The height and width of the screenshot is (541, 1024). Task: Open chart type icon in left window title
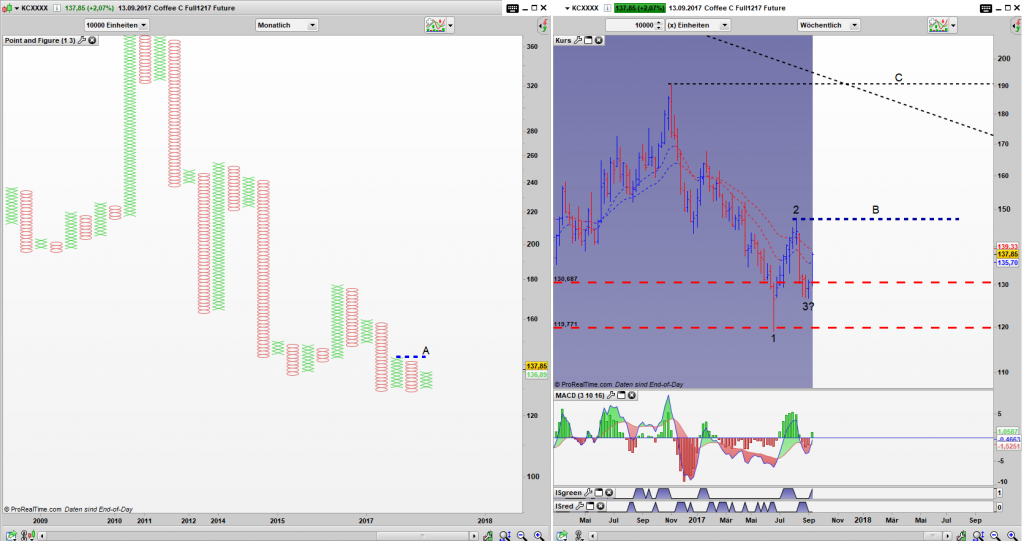(7, 8)
